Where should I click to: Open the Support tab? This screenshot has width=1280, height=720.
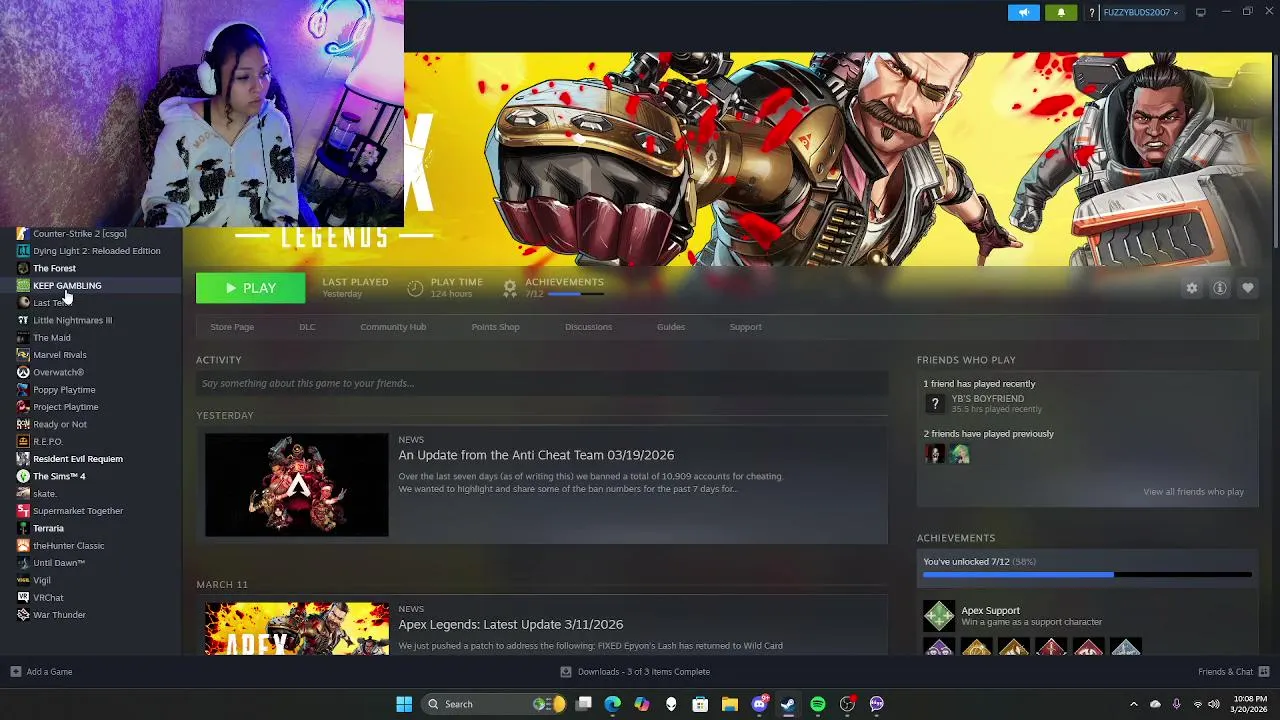coord(745,327)
